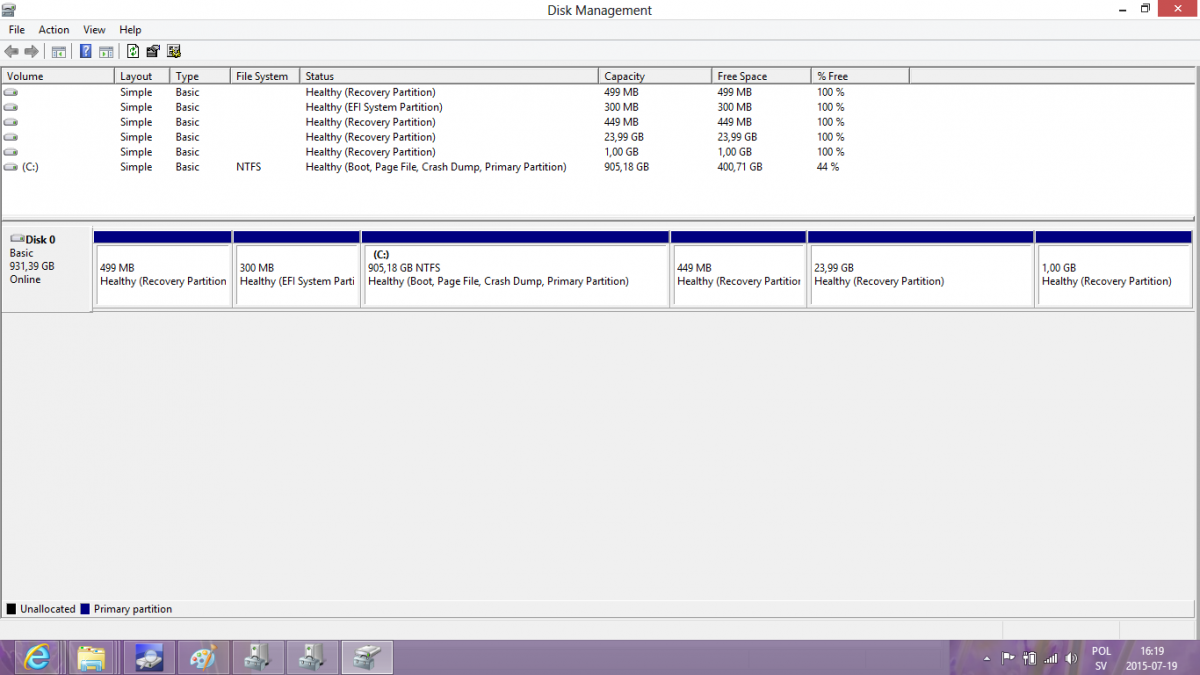Click the Forward arrow toolbar icon
The image size is (1200, 675).
tap(31, 51)
